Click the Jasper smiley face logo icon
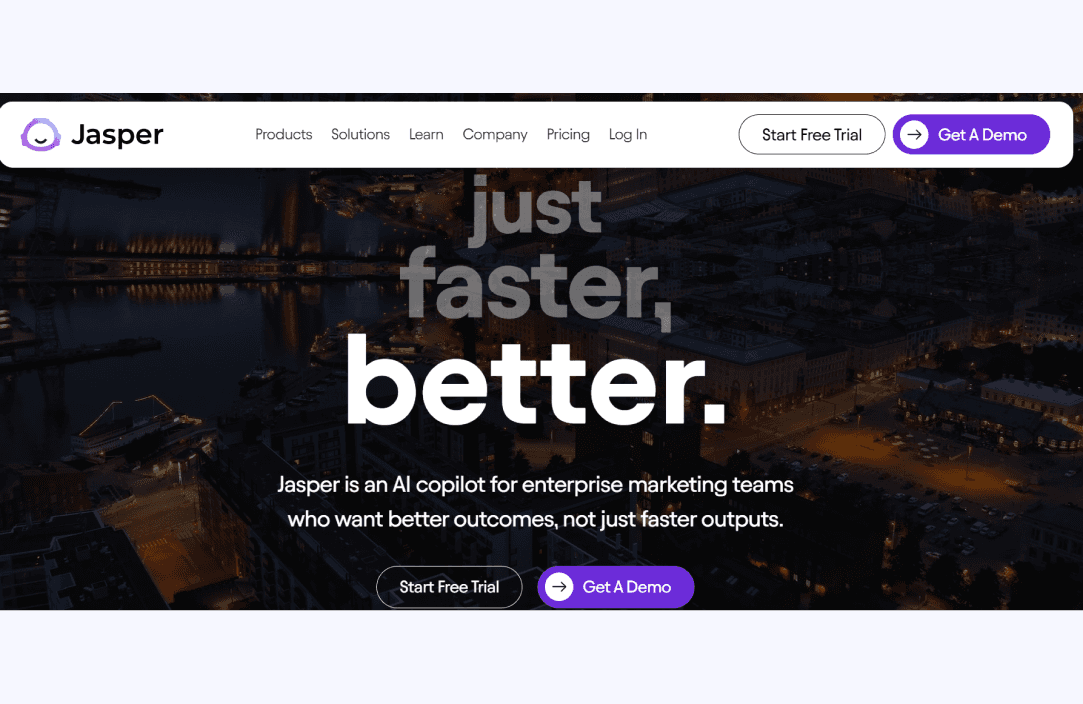This screenshot has width=1083, height=704. [x=41, y=134]
